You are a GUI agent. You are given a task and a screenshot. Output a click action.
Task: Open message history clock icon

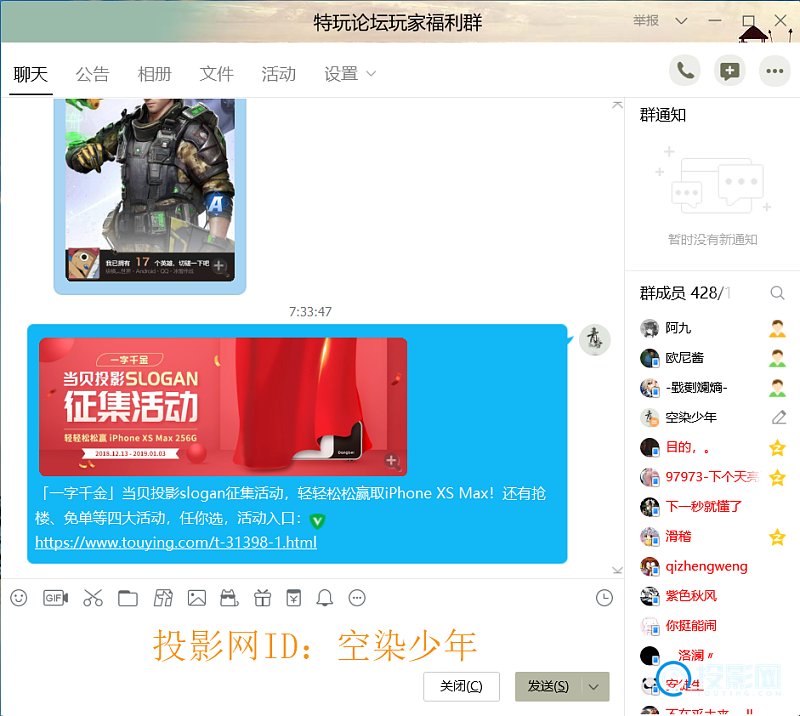coord(604,598)
